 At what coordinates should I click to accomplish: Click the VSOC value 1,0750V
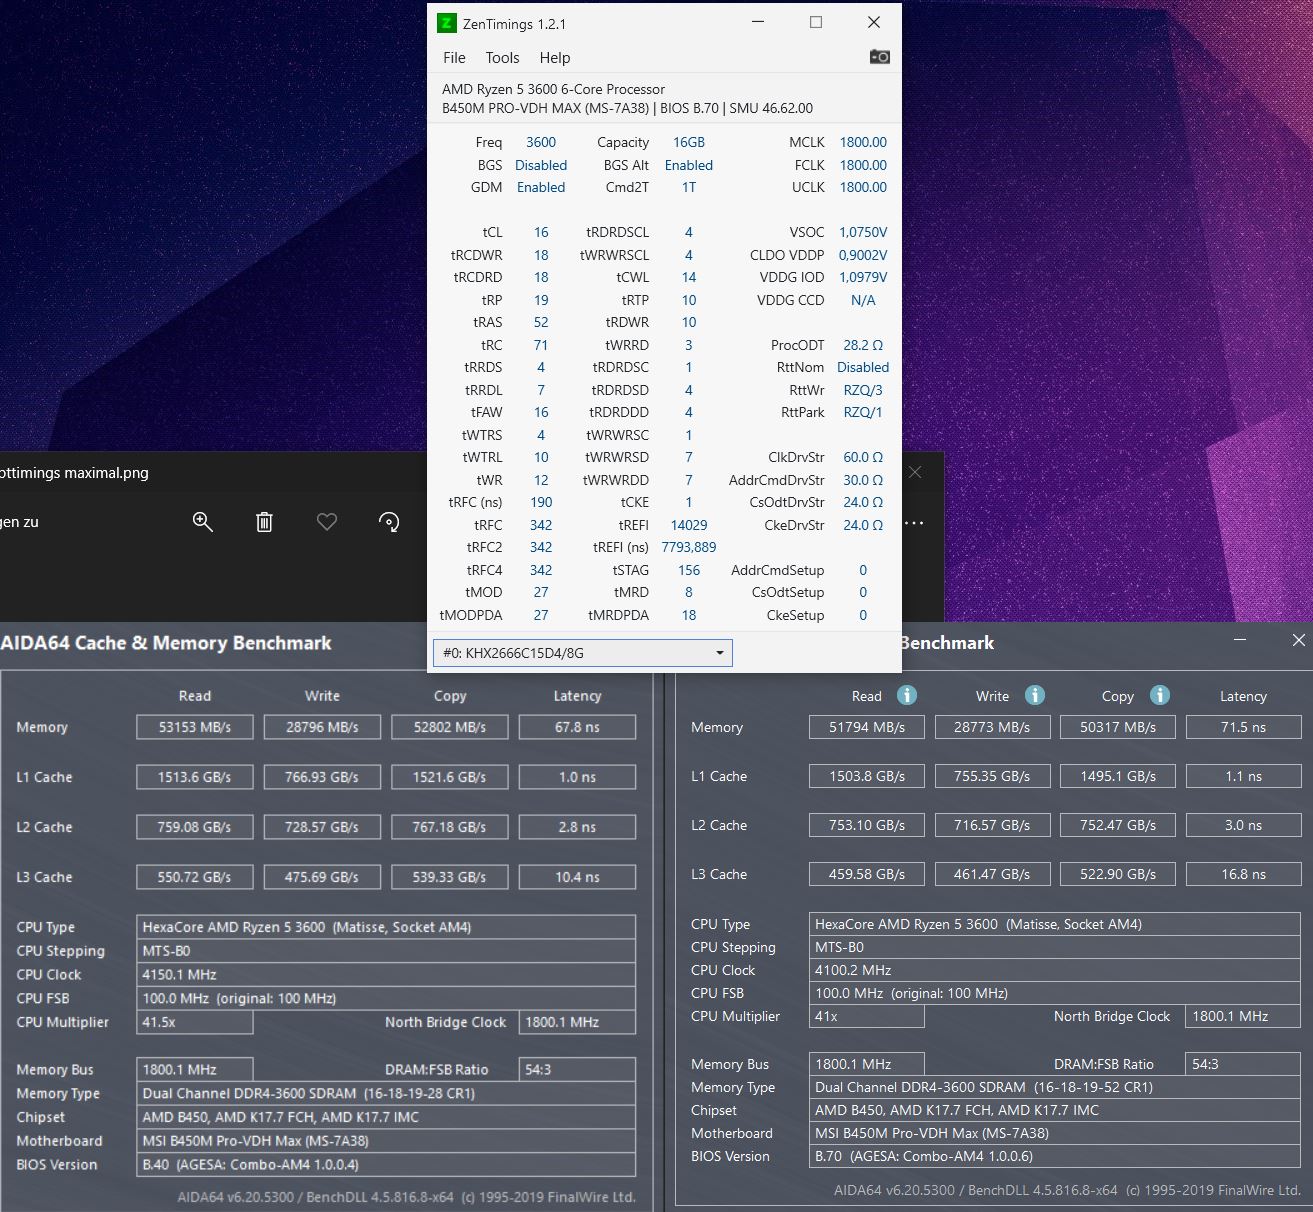tap(863, 232)
